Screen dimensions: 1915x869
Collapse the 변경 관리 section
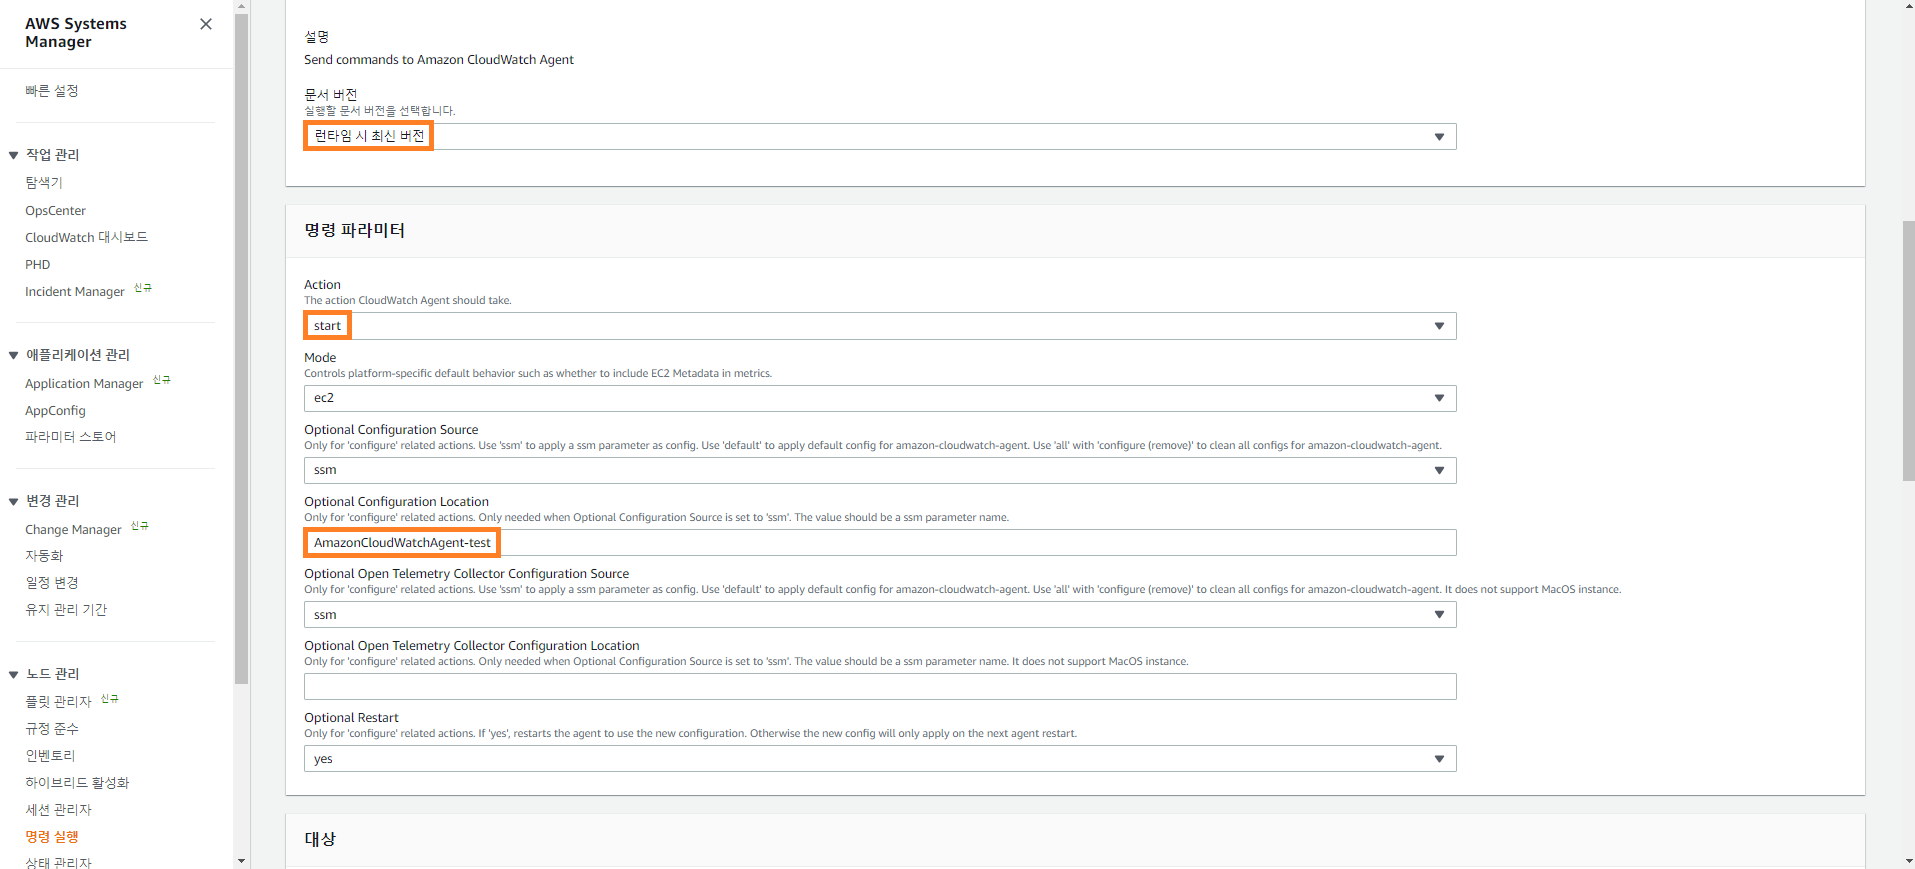tap(14, 501)
